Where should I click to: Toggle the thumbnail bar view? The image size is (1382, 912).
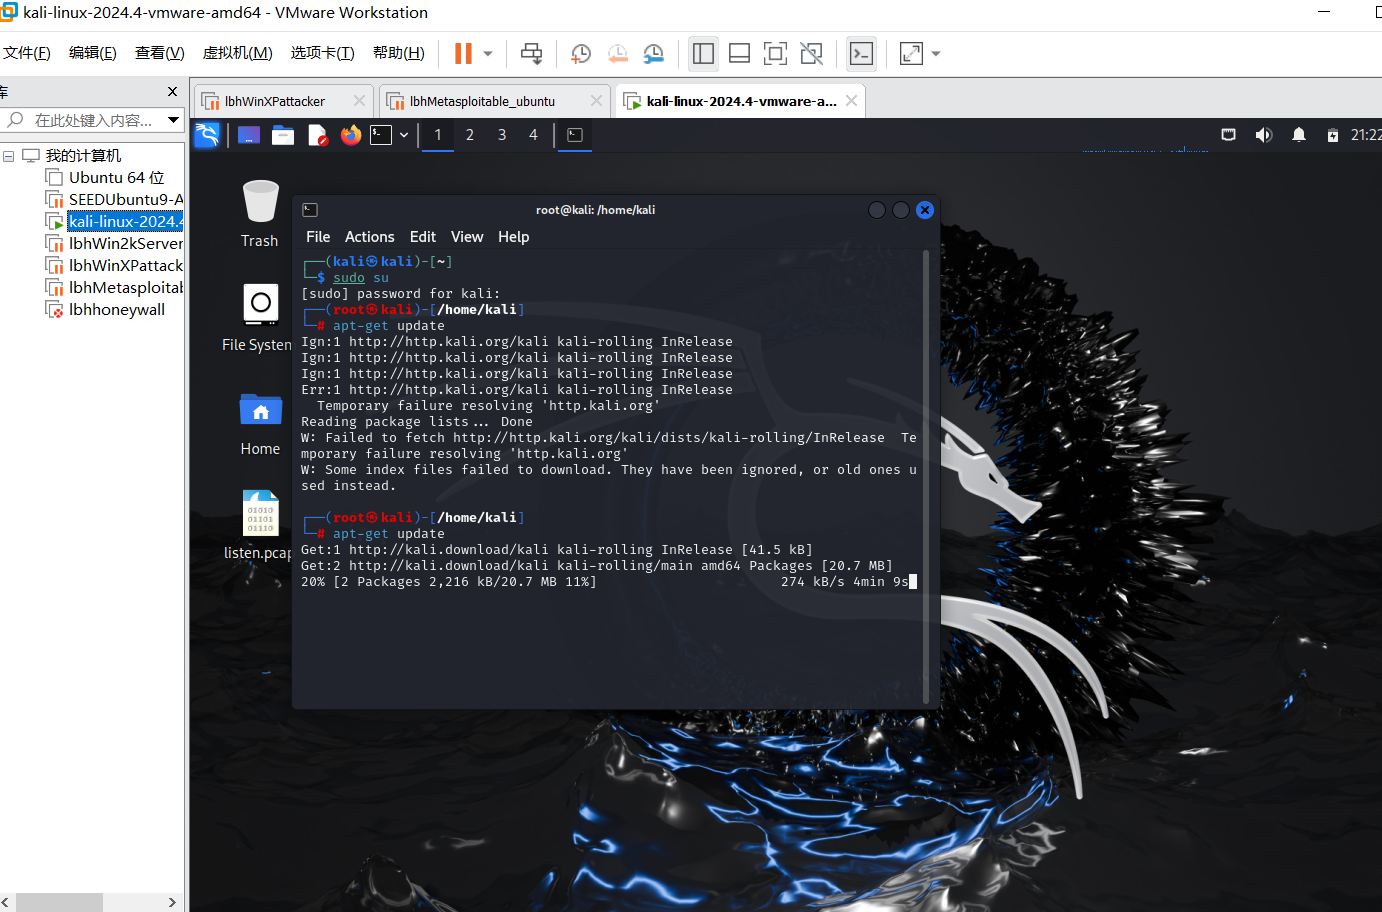[739, 54]
